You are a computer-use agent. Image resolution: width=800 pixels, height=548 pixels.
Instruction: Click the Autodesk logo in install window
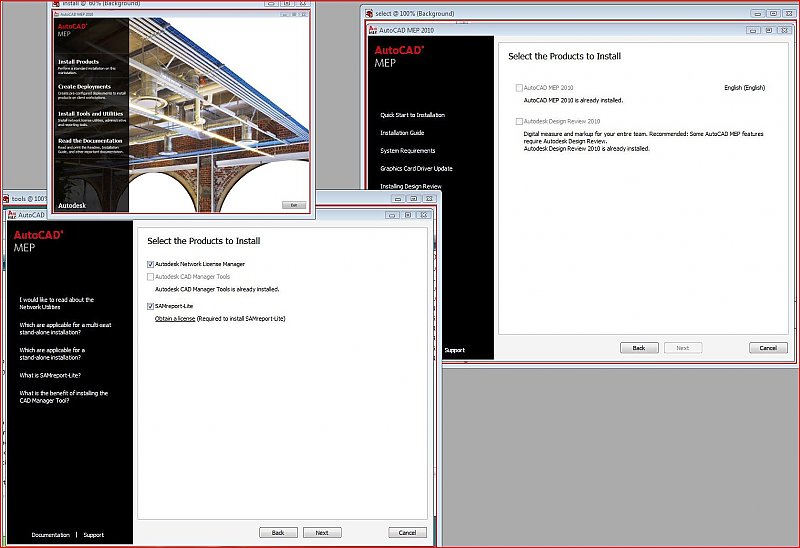[72, 206]
